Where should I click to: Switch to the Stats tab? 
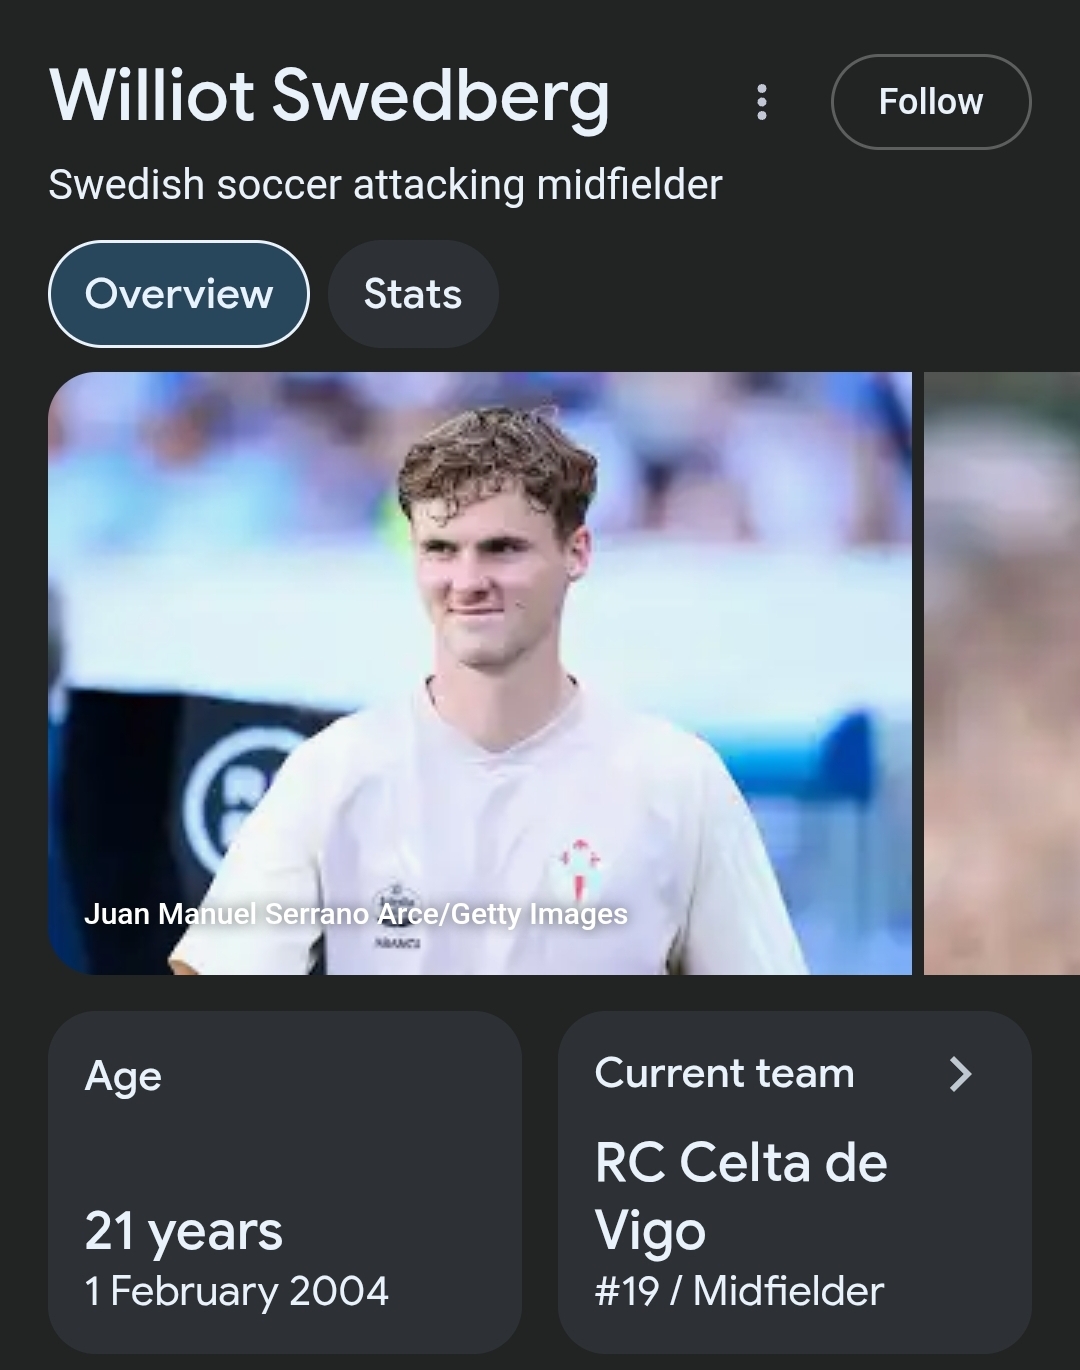[x=412, y=294]
